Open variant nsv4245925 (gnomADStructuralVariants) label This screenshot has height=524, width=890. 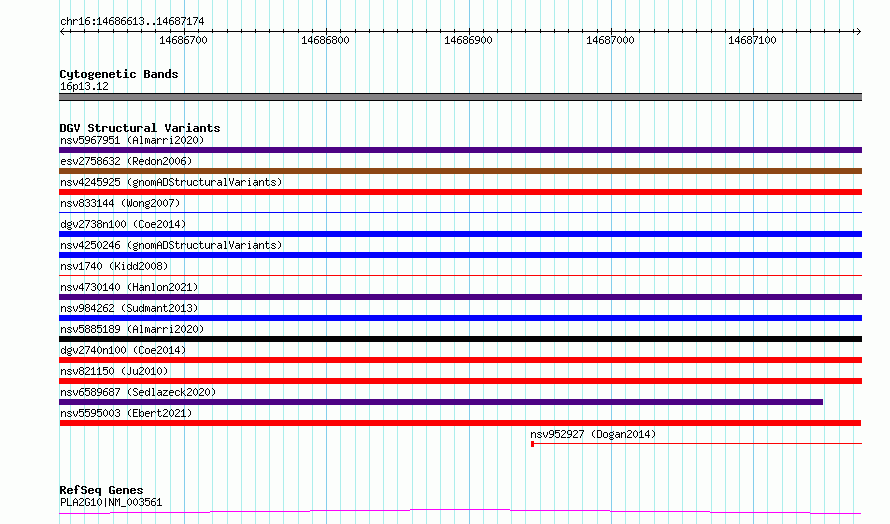[x=171, y=182]
